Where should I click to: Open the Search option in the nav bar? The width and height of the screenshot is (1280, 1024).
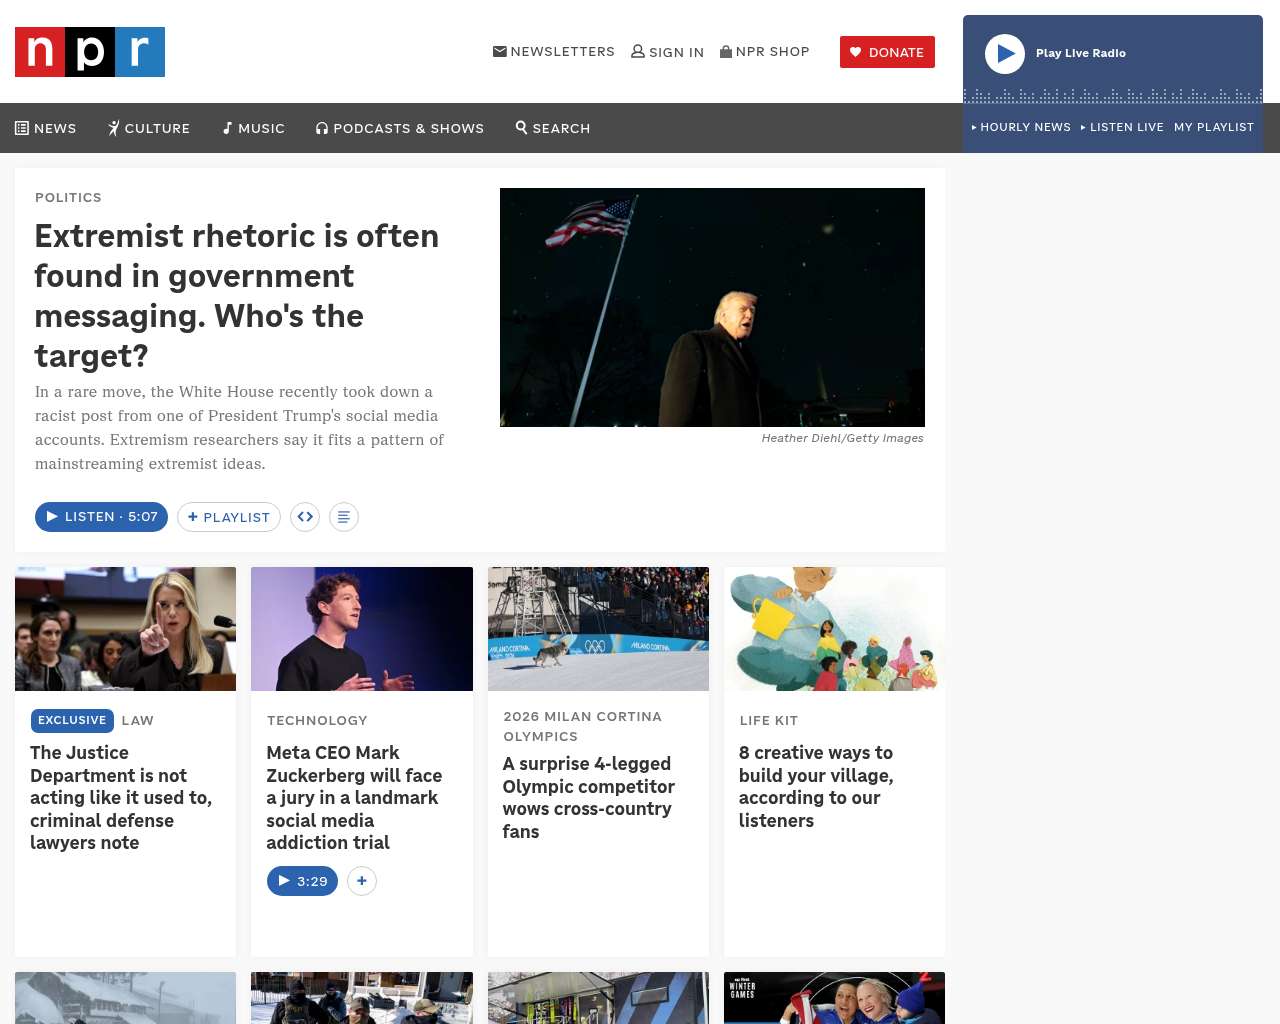553,128
